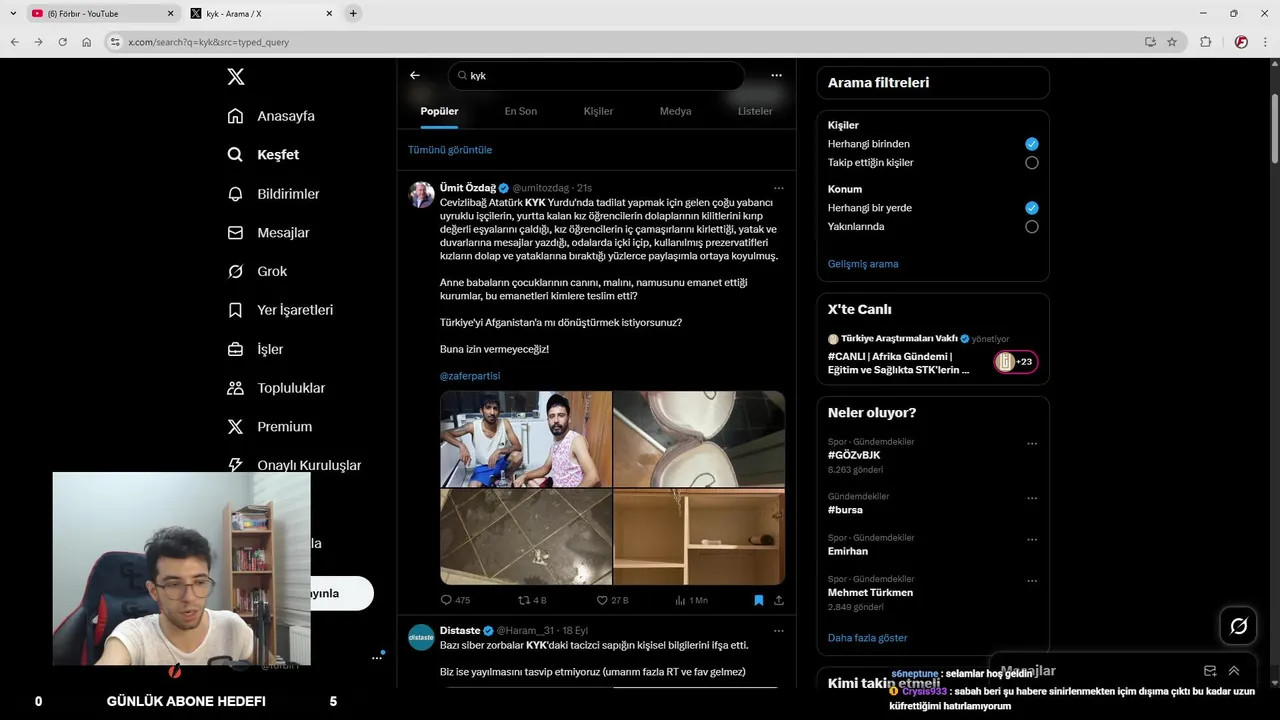
Task: Switch to the Listeler tab
Action: pos(755,111)
